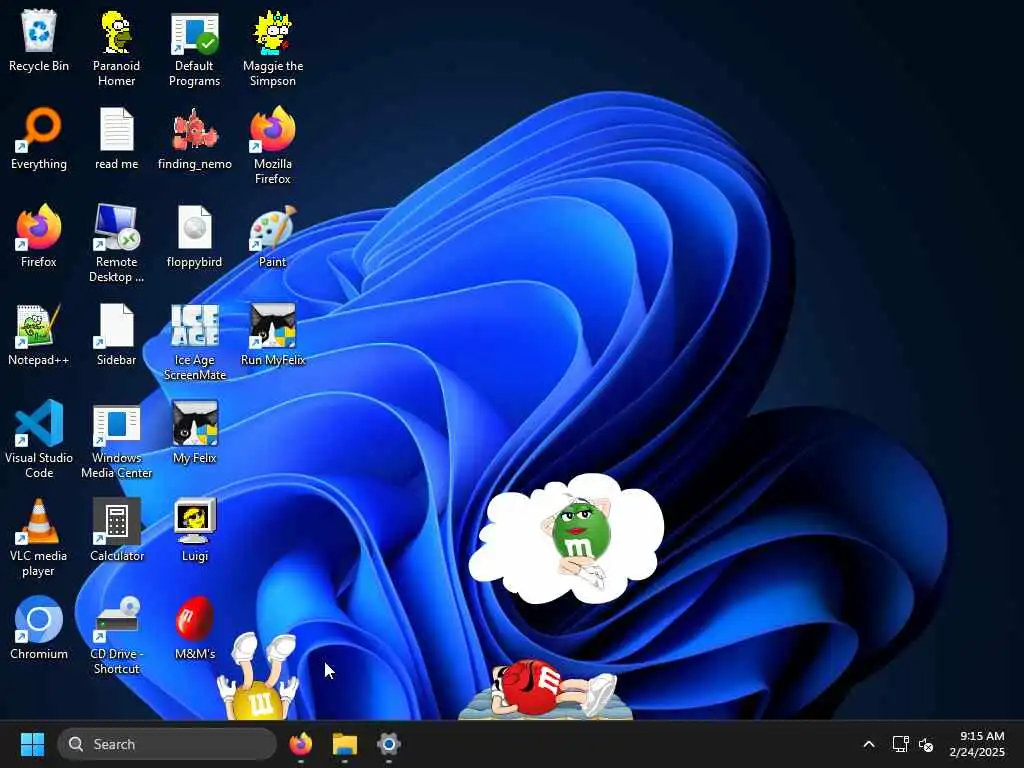
Task: Show hidden system tray icons
Action: pos(869,744)
